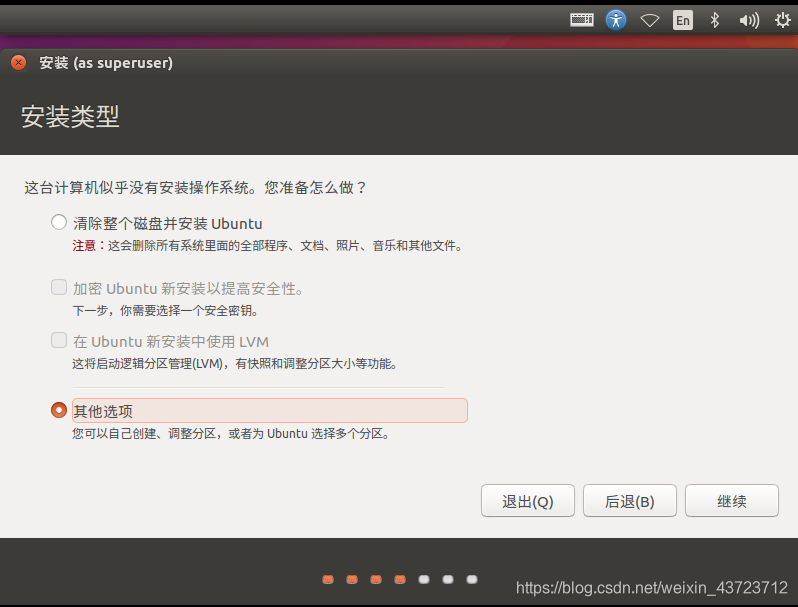798x607 pixels.
Task: Select 清除整个磁盘并安装 Ubuntu radio button
Action: 59,222
